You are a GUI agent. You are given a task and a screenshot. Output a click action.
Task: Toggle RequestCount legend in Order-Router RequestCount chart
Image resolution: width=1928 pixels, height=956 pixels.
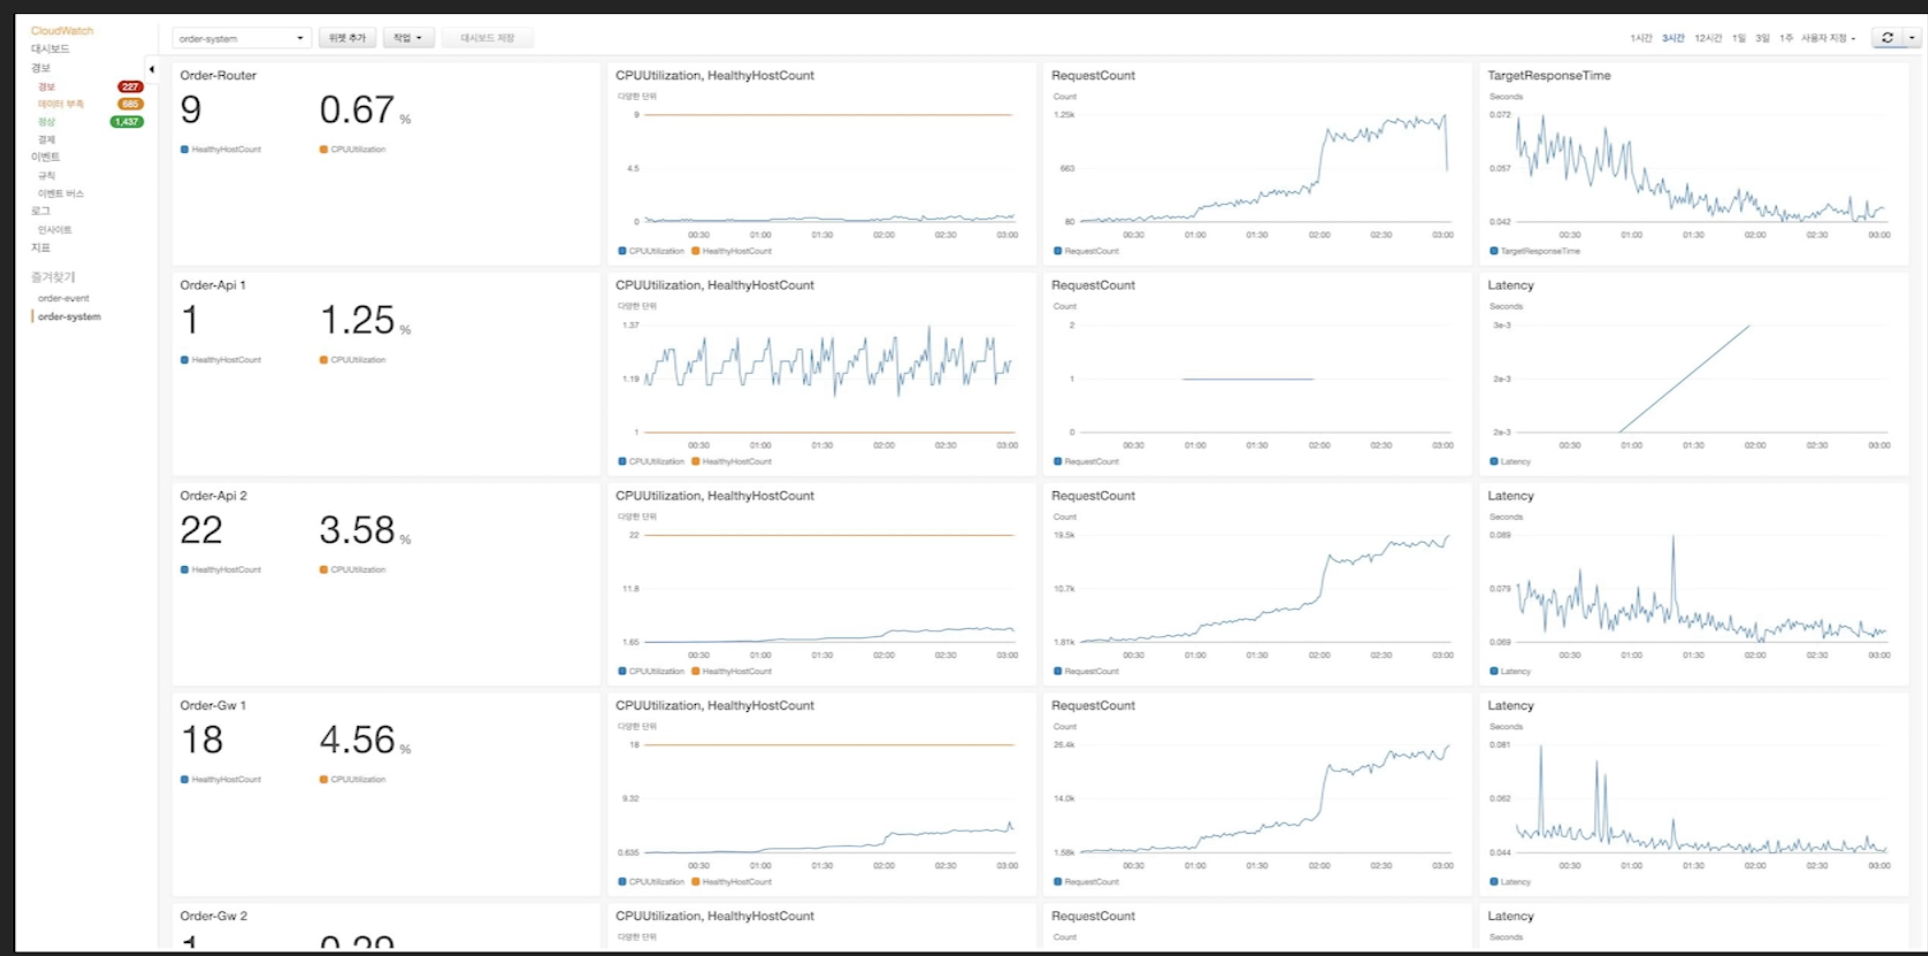pyautogui.click(x=1085, y=251)
